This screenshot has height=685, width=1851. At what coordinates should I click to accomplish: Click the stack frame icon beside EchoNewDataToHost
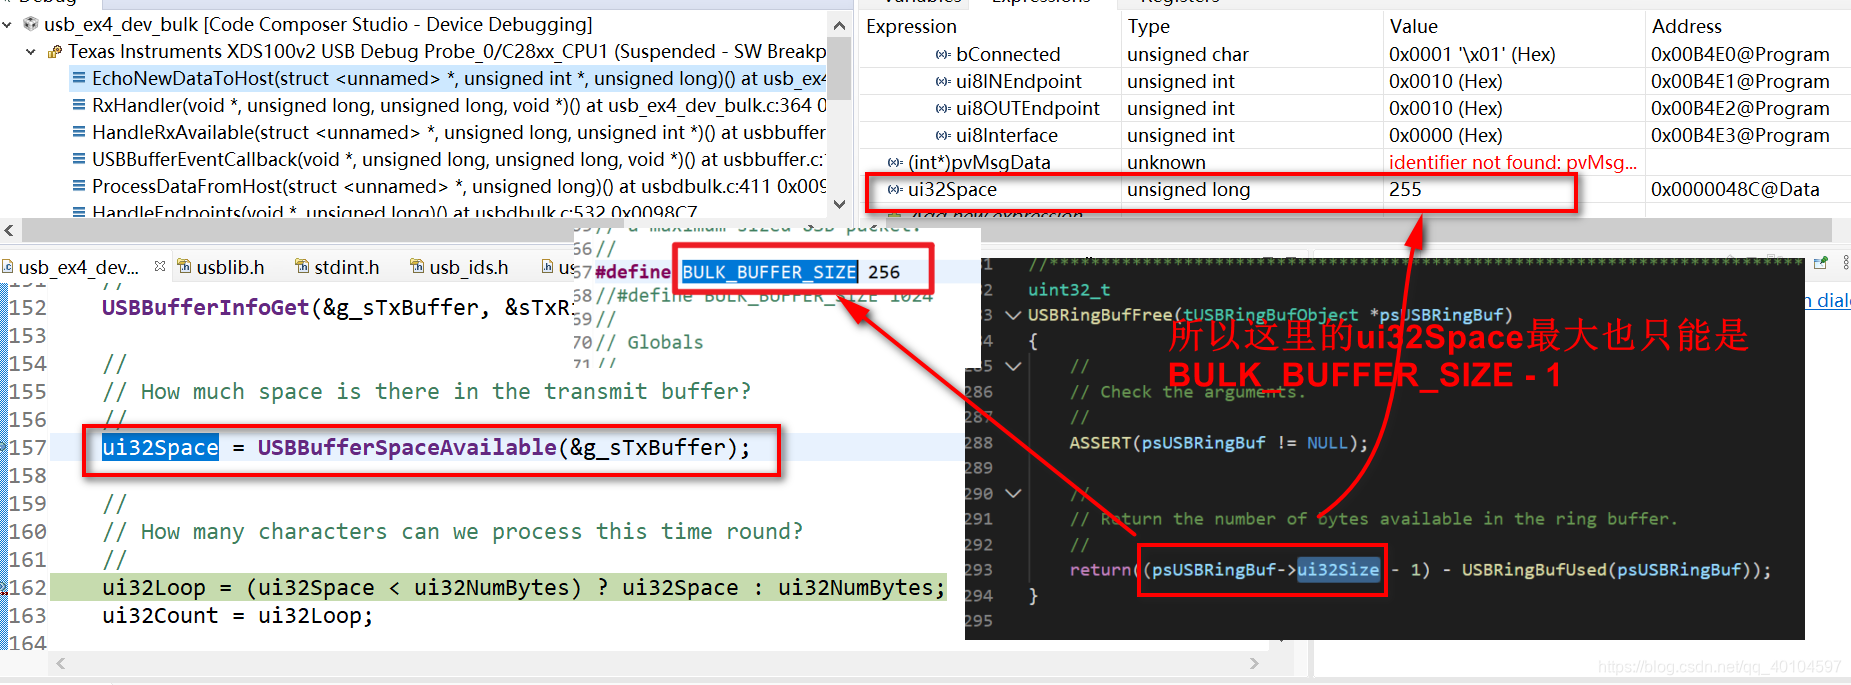pos(79,78)
